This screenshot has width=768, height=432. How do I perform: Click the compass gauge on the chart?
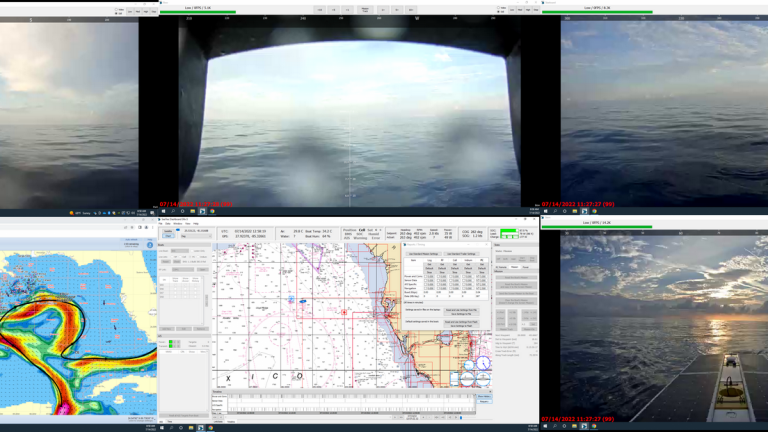pyautogui.click(x=481, y=362)
